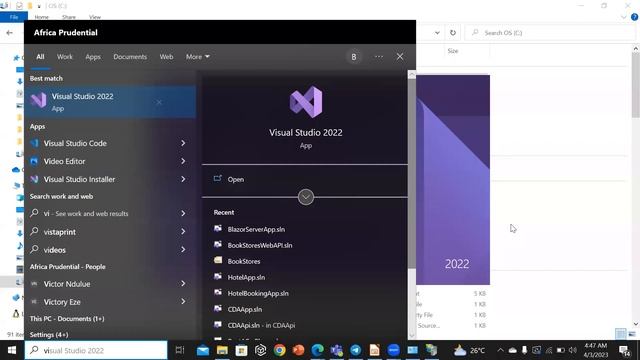The image size is (640, 360).
Task: Open Microsoft Teams from taskbar
Action: 337,350
